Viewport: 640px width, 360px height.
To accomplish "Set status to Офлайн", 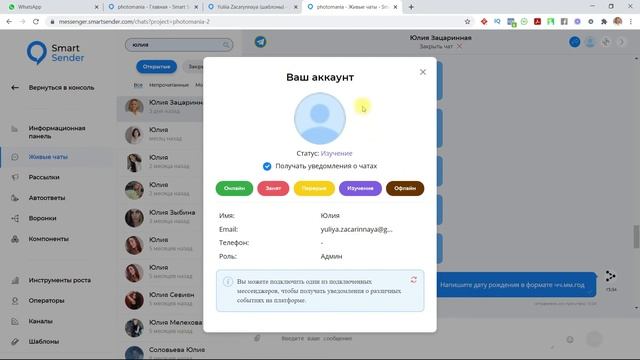I will coord(405,189).
